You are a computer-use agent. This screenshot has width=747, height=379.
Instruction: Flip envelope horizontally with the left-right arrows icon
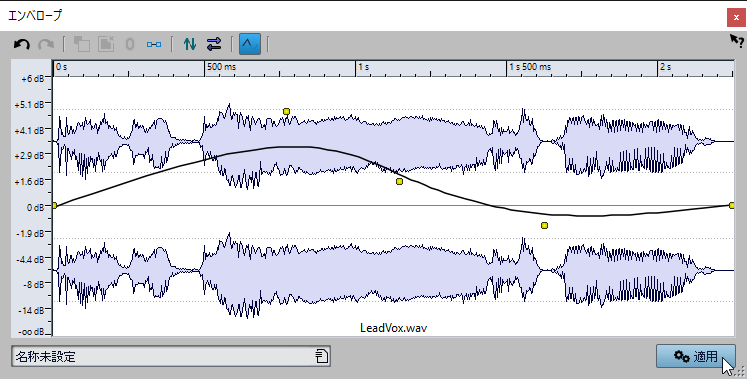[x=214, y=44]
